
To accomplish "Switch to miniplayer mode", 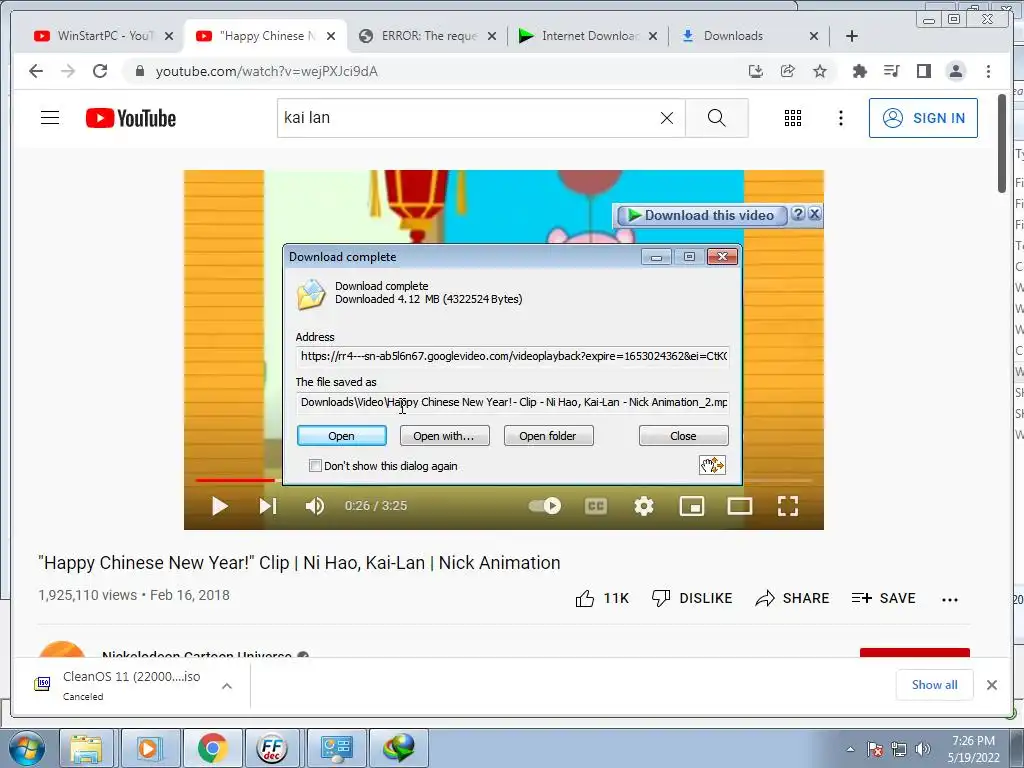I will (692, 506).
